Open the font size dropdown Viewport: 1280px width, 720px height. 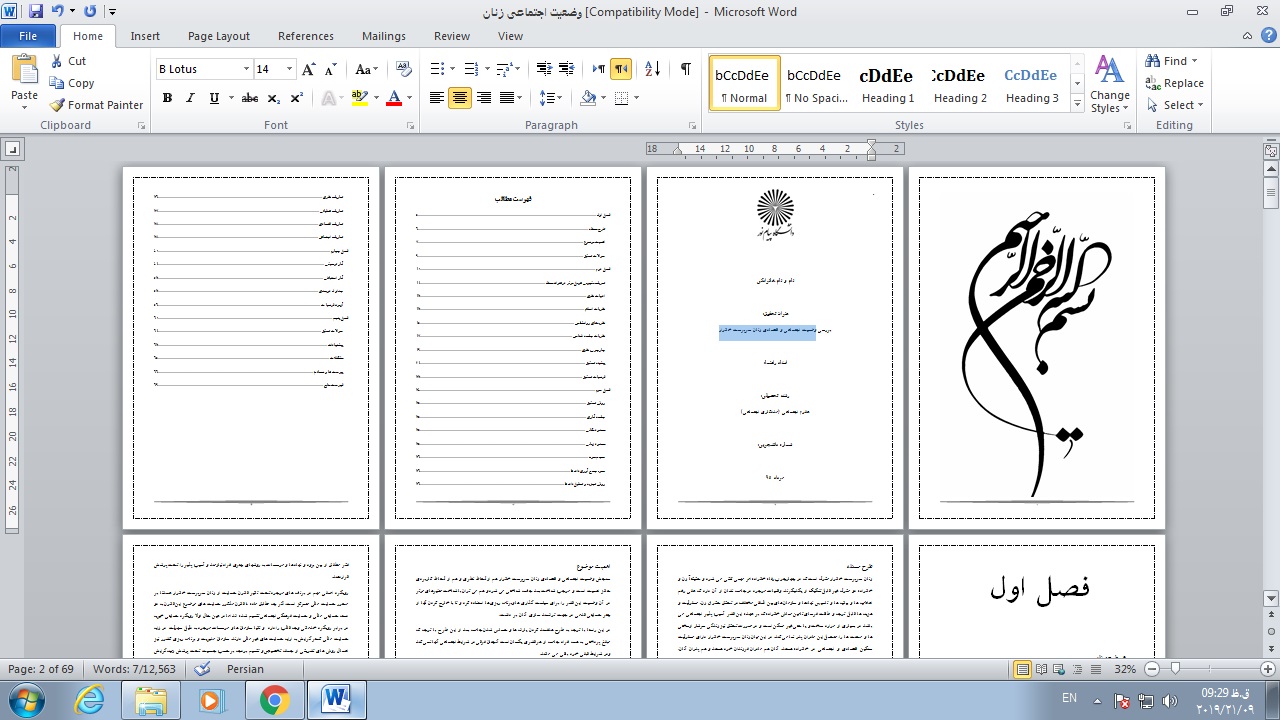tap(290, 69)
